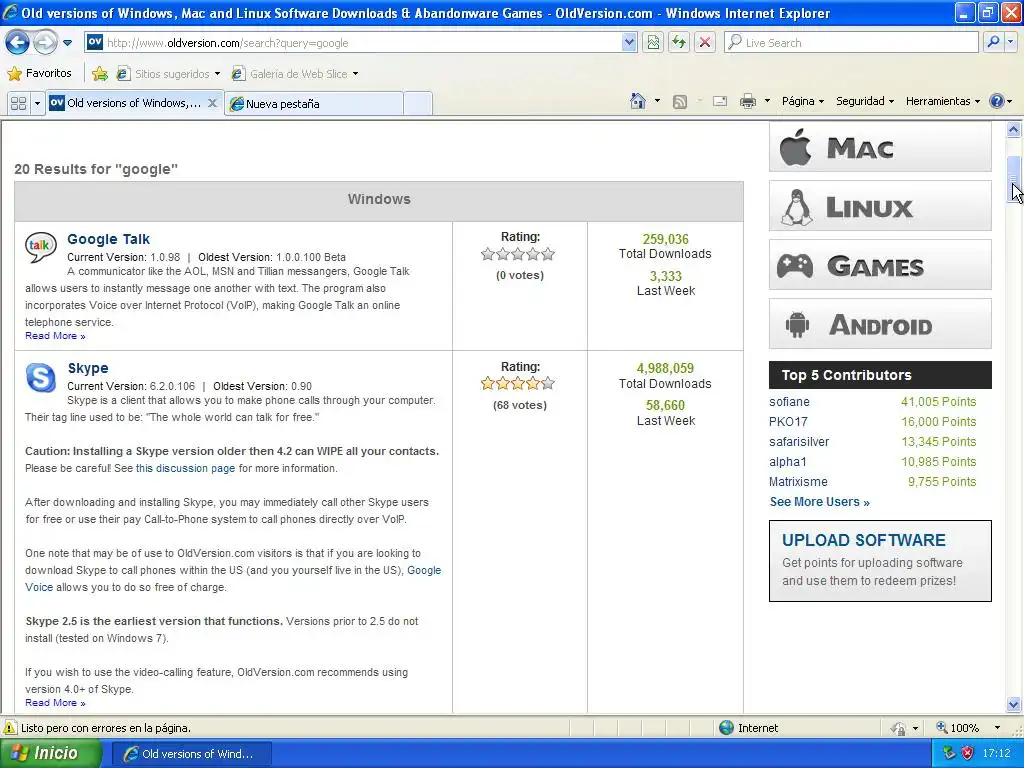Click the Linux category button
The height and width of the screenshot is (768, 1024).
pos(880,206)
